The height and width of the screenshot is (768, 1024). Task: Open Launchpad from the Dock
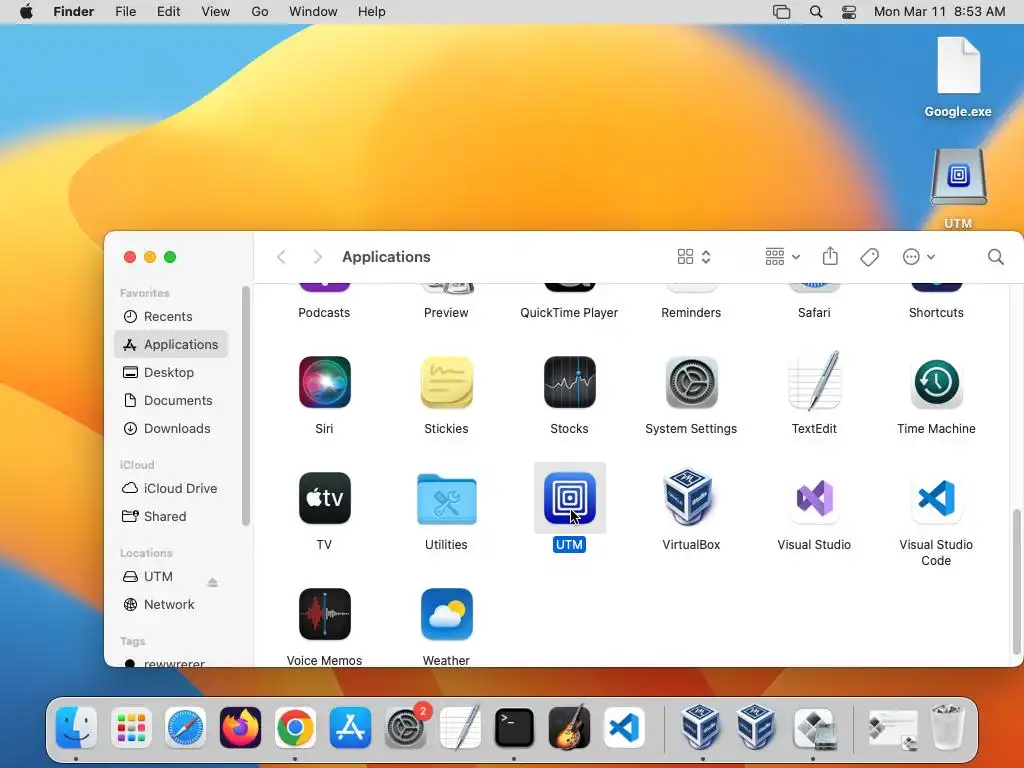pyautogui.click(x=131, y=728)
